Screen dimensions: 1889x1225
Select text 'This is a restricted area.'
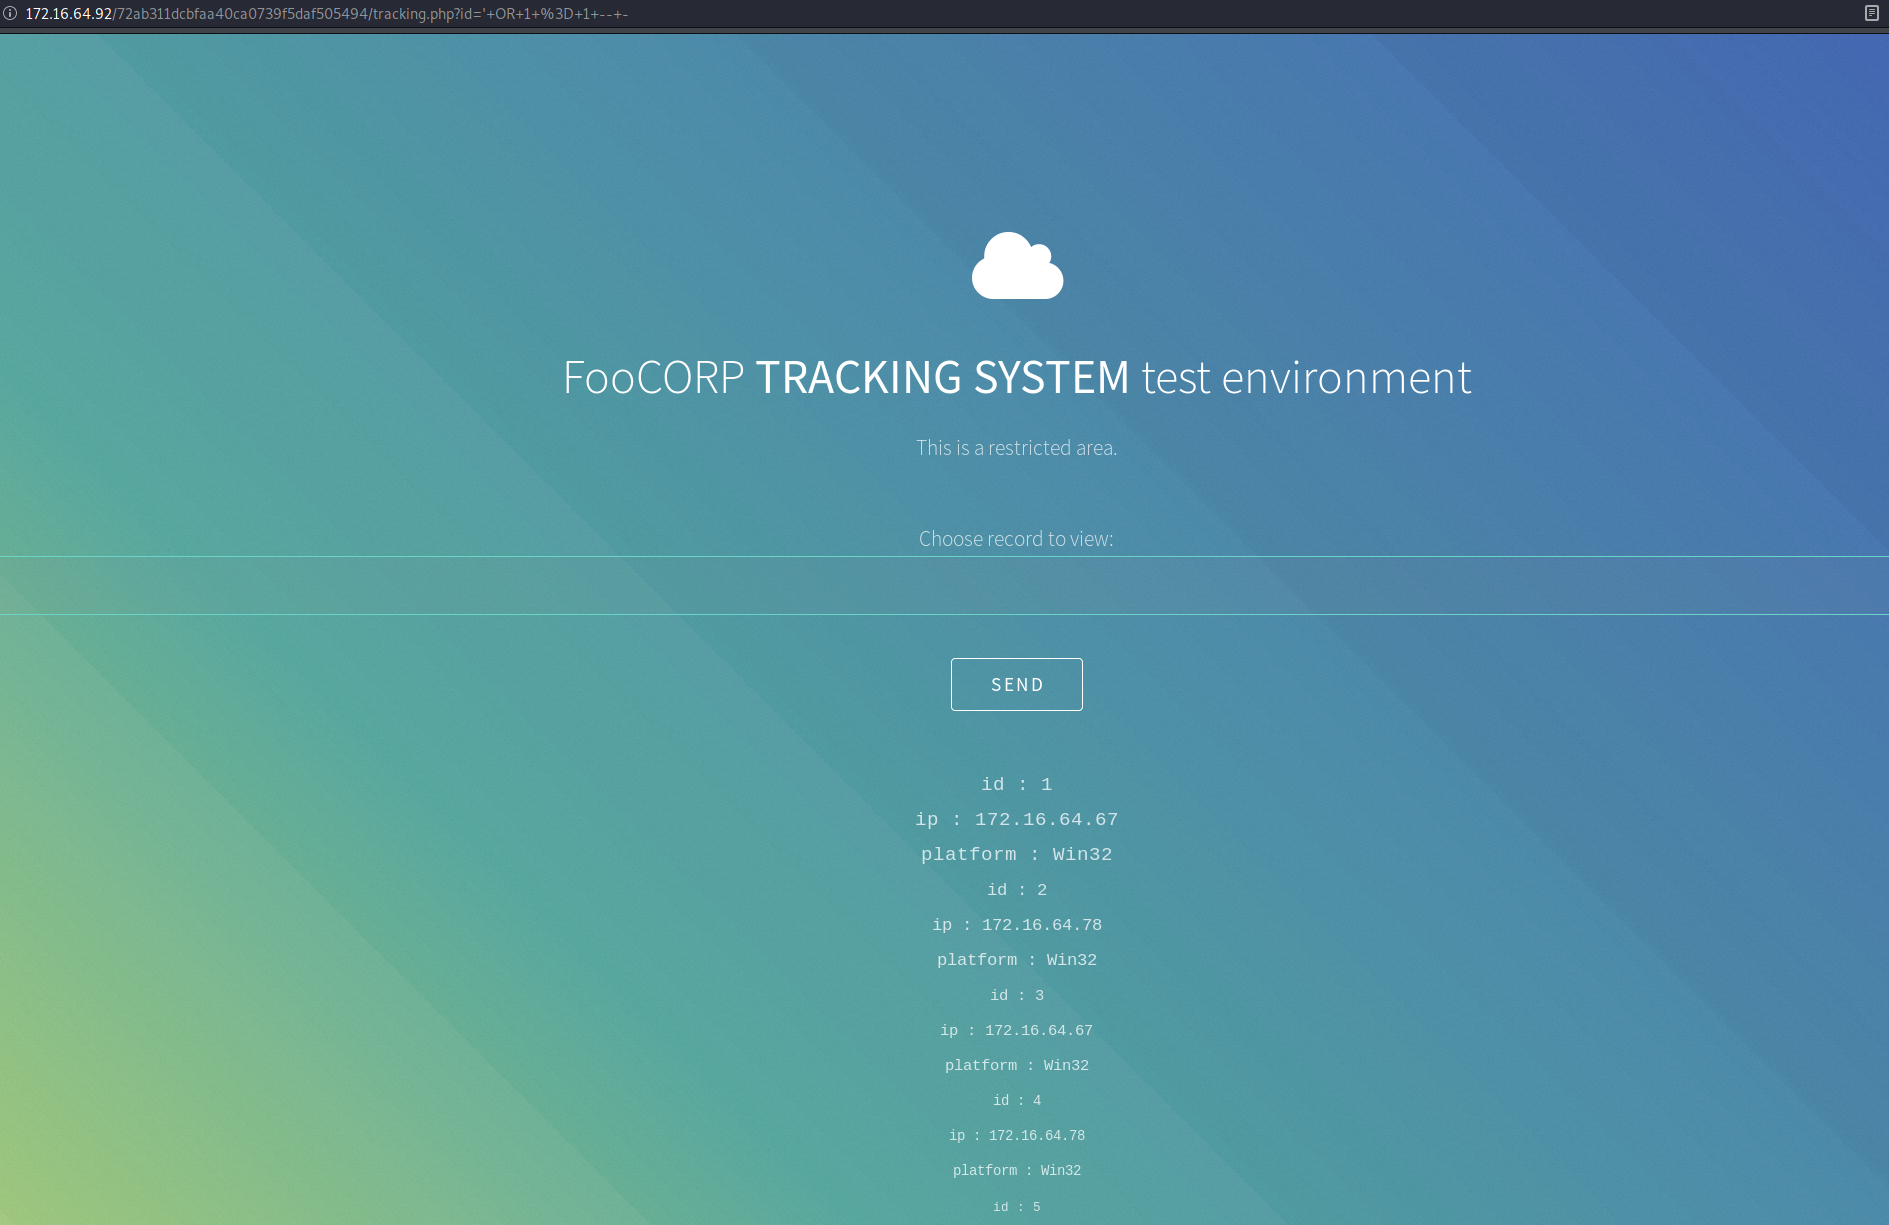(1016, 448)
